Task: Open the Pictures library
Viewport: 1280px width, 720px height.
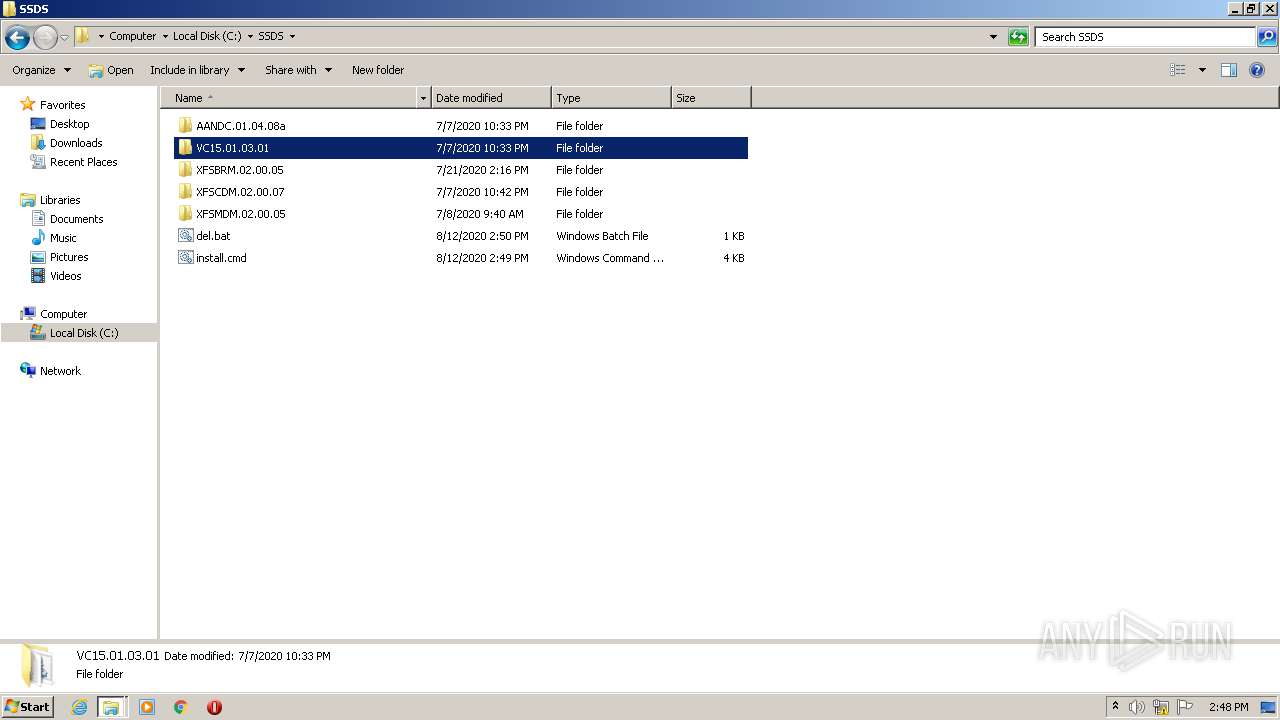Action: 69,257
